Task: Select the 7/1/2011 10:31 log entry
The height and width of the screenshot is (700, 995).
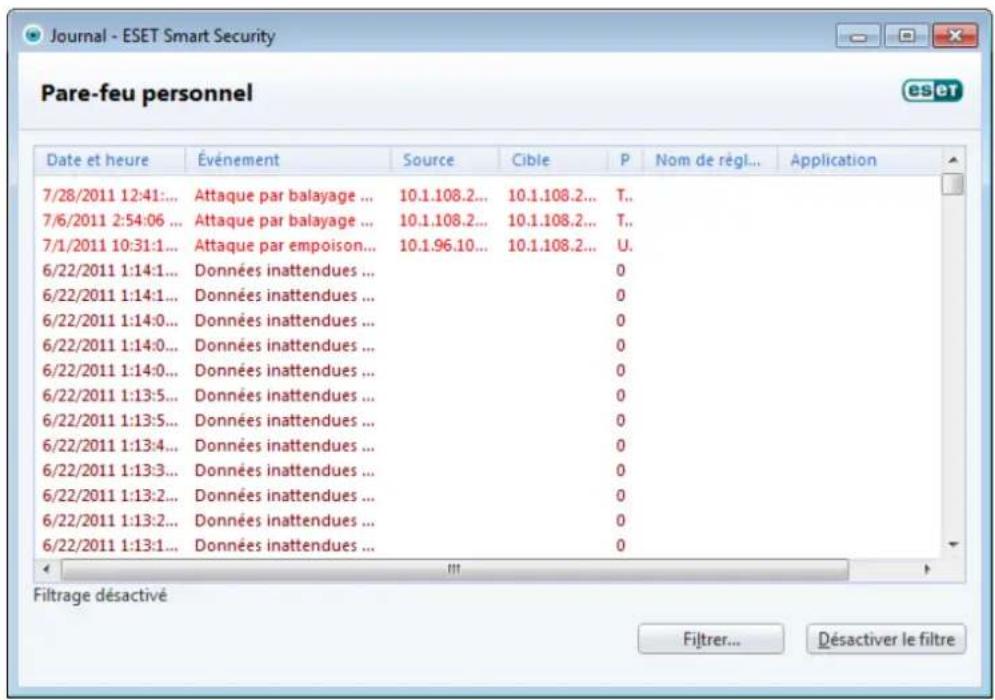Action: pyautogui.click(x=486, y=246)
